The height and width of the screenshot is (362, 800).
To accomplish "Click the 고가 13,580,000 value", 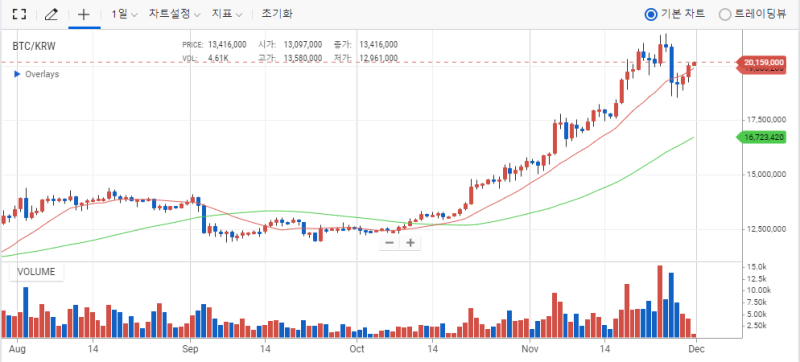I will 303,58.
